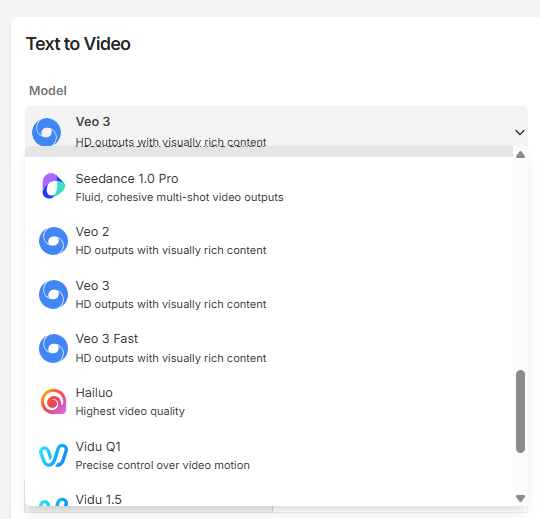Click the scroll down arrow of the list

520,498
